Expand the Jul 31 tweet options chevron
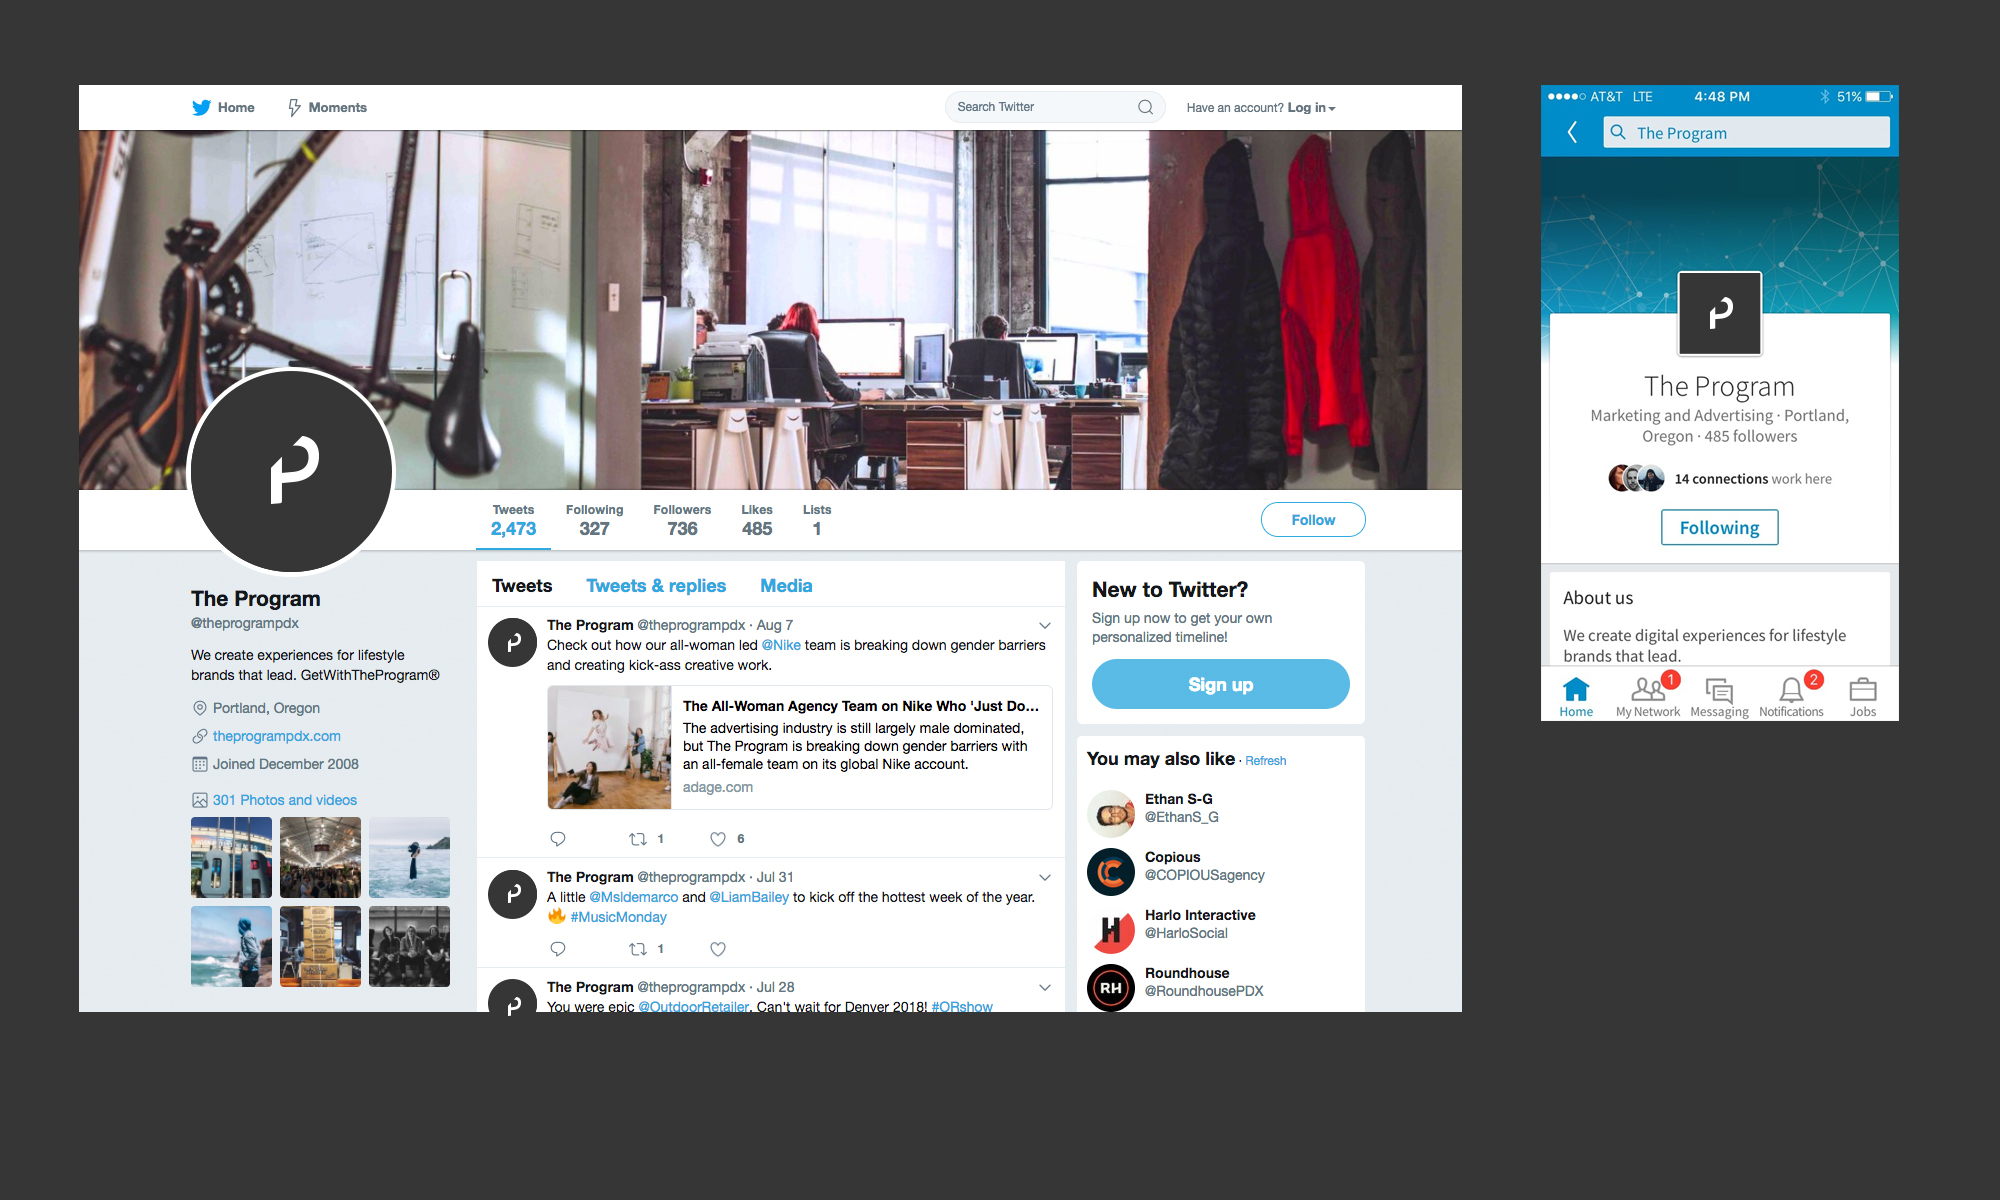 (x=1045, y=878)
